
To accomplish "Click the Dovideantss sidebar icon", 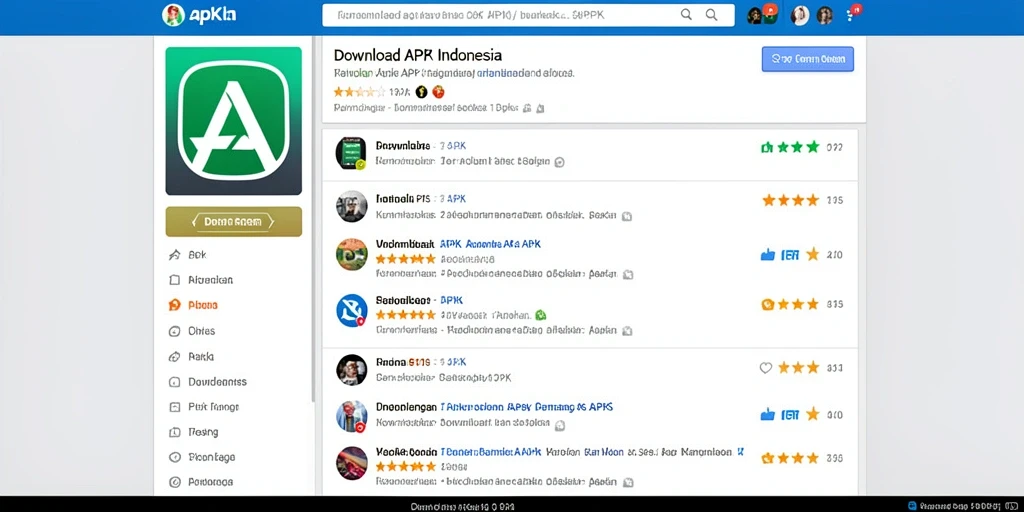I will (x=174, y=382).
